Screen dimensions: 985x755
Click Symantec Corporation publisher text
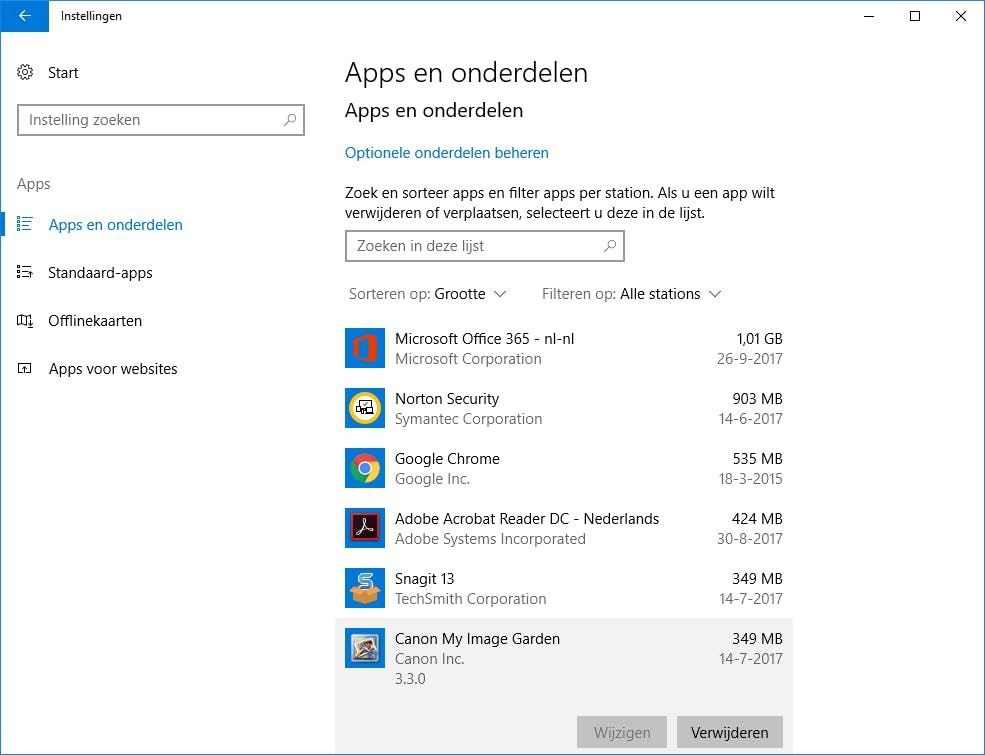tap(469, 419)
